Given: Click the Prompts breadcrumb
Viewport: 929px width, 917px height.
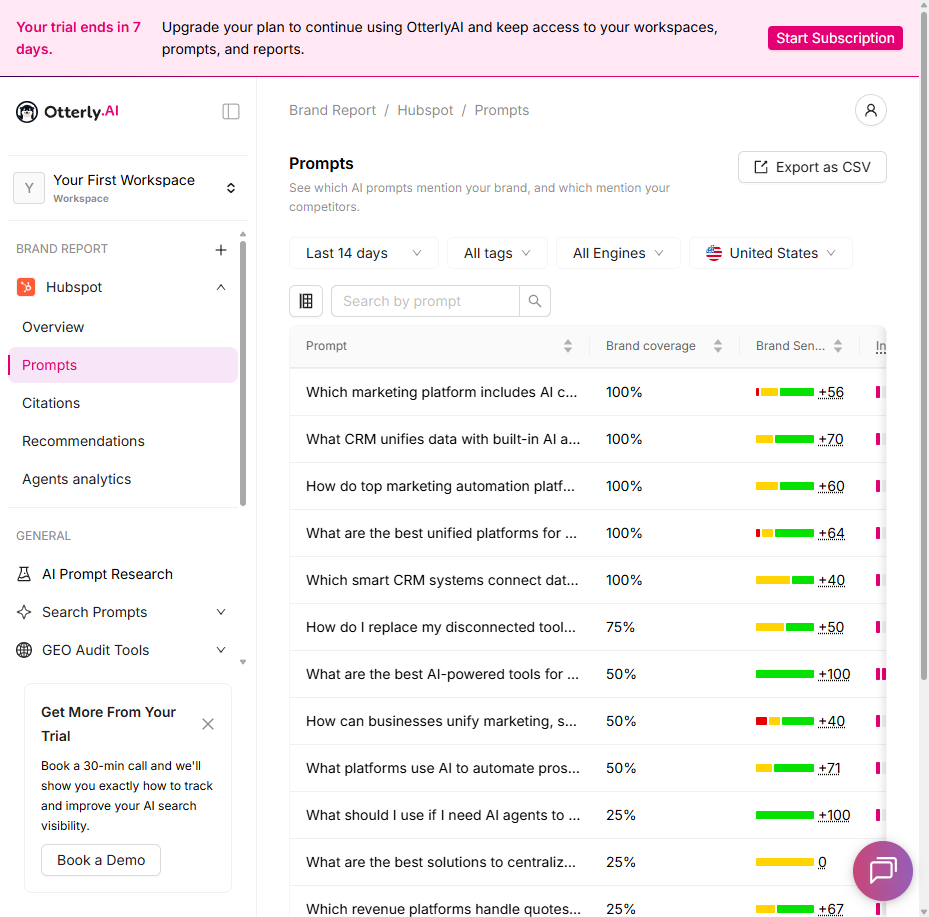Looking at the screenshot, I should click(x=501, y=110).
